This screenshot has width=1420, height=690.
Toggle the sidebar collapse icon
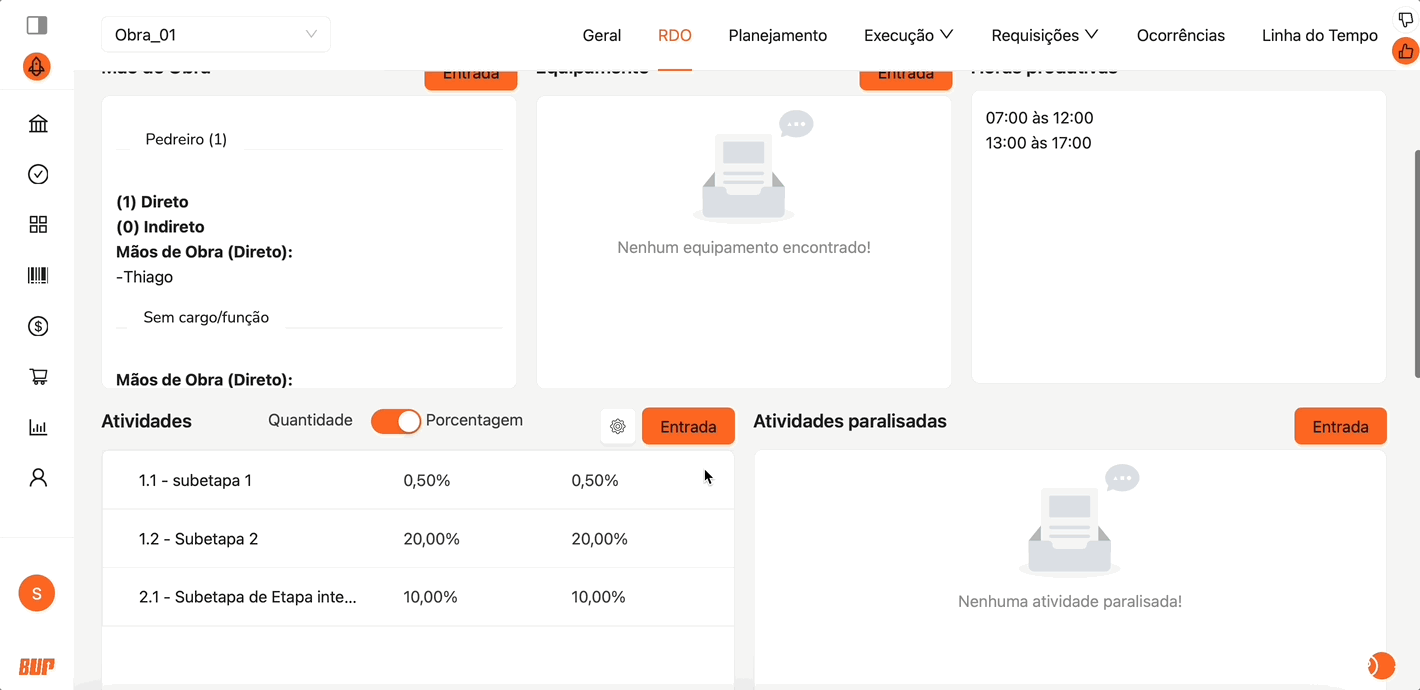point(37,25)
